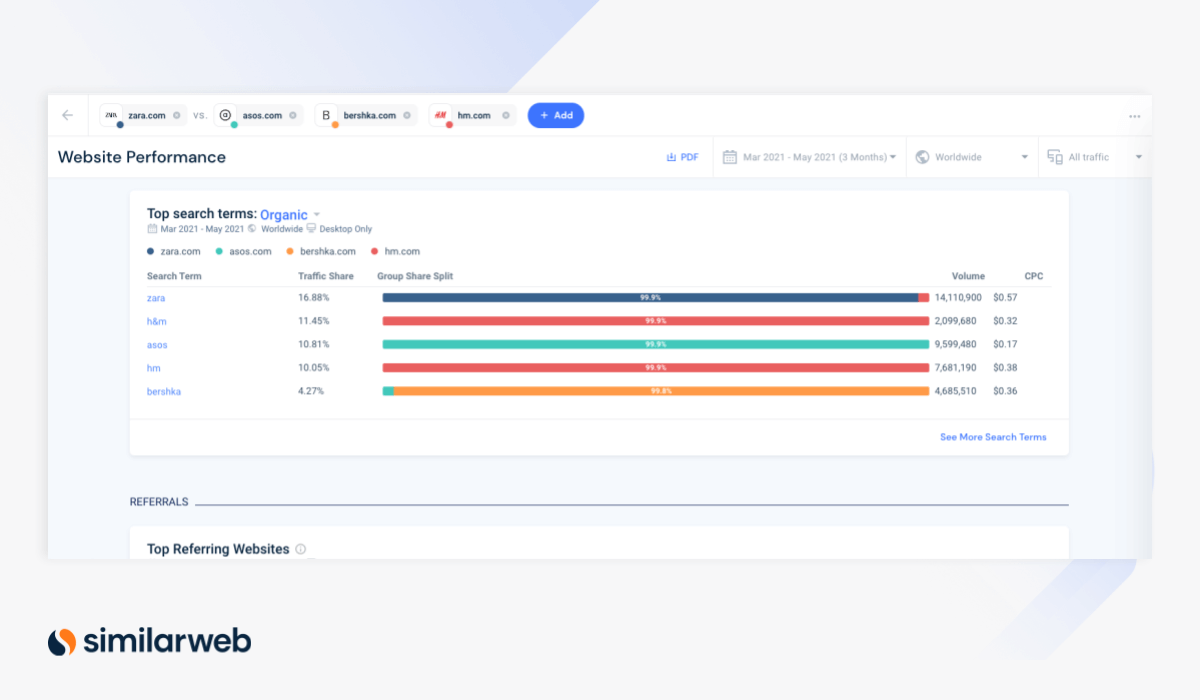Screen dimensions: 1200x700
Task: Open the Worldwide country dropdown
Action: click(972, 157)
